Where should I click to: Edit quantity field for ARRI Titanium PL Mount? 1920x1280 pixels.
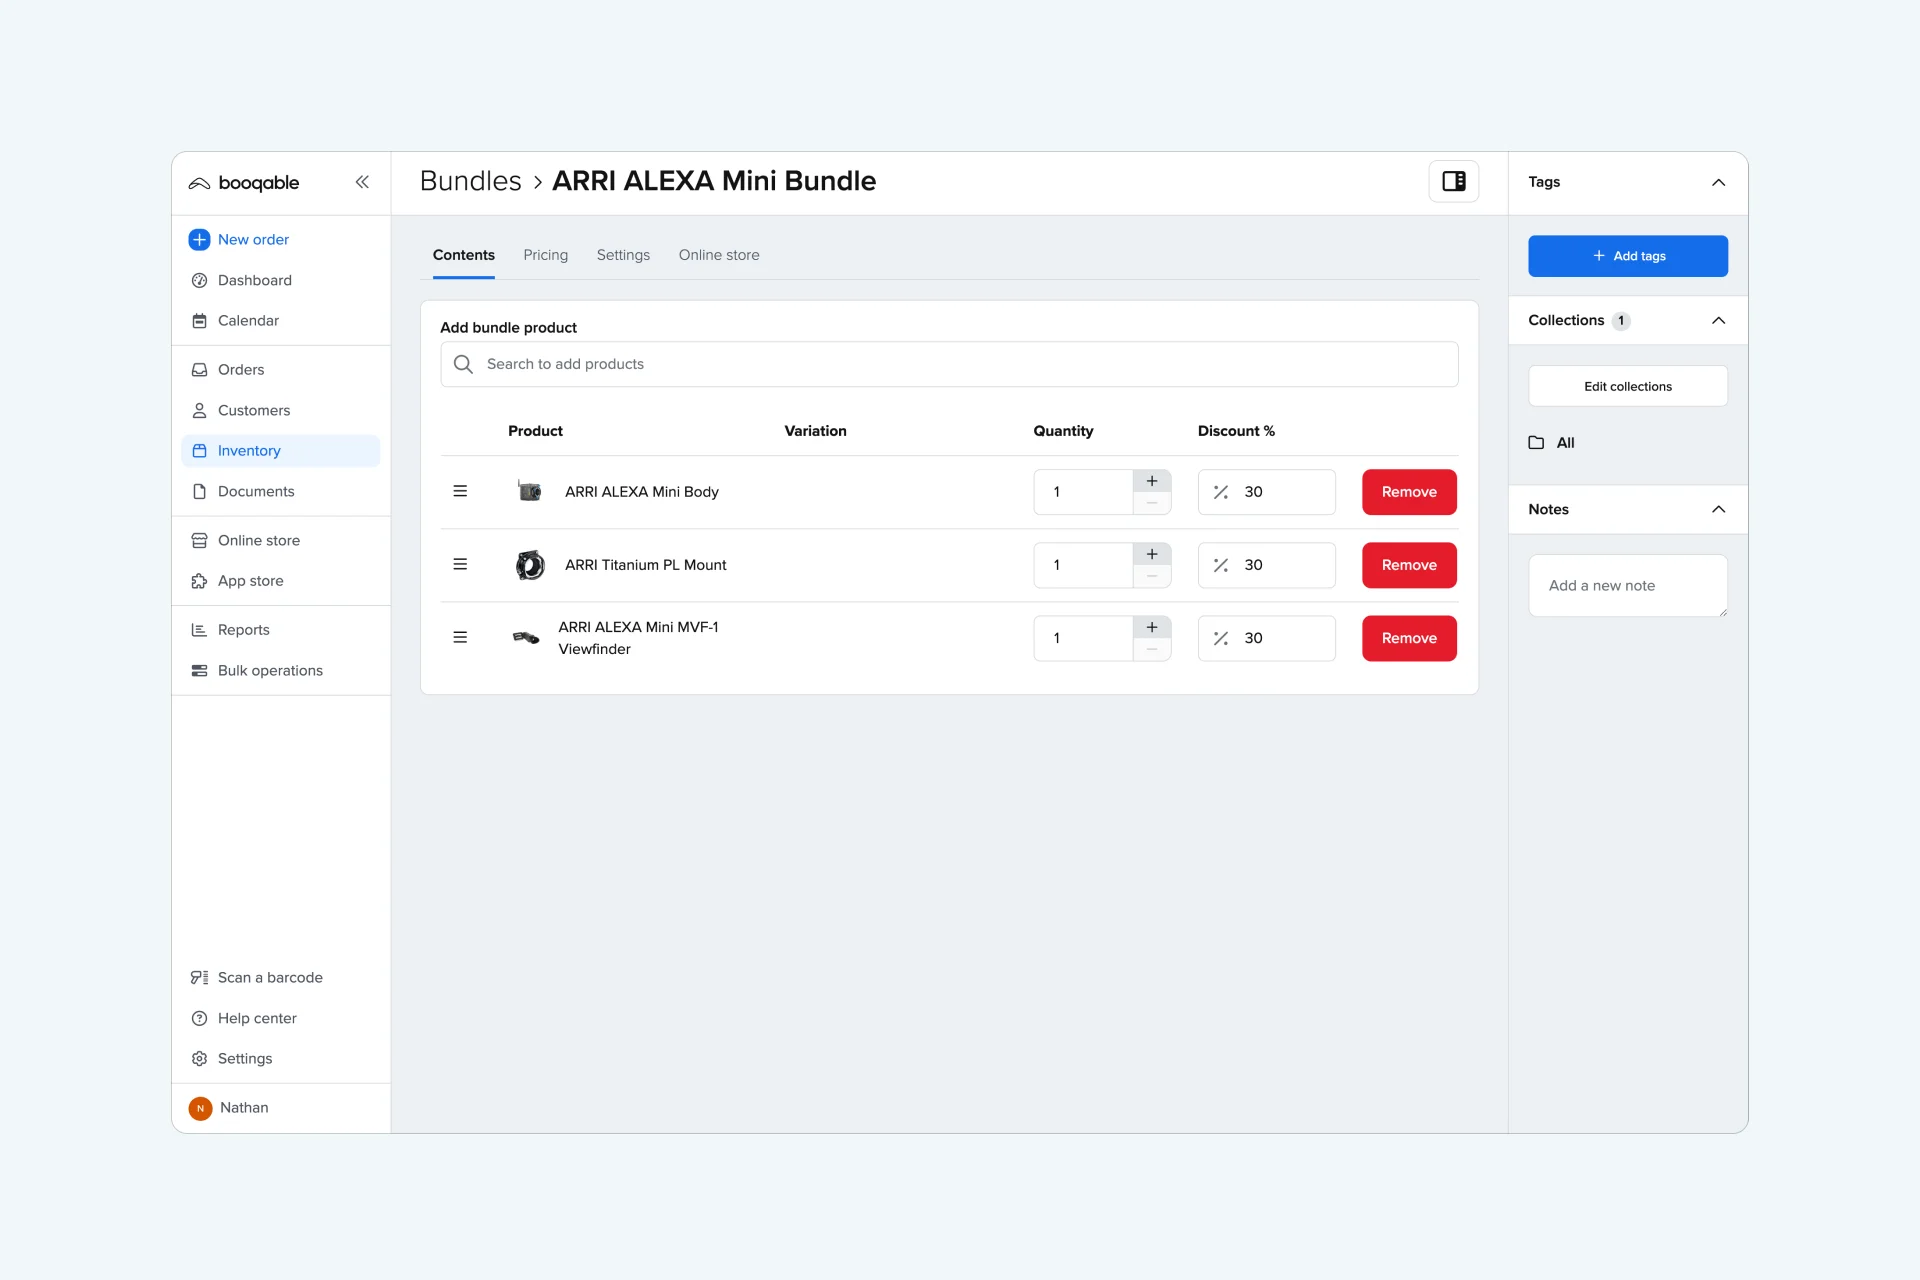(x=1083, y=565)
